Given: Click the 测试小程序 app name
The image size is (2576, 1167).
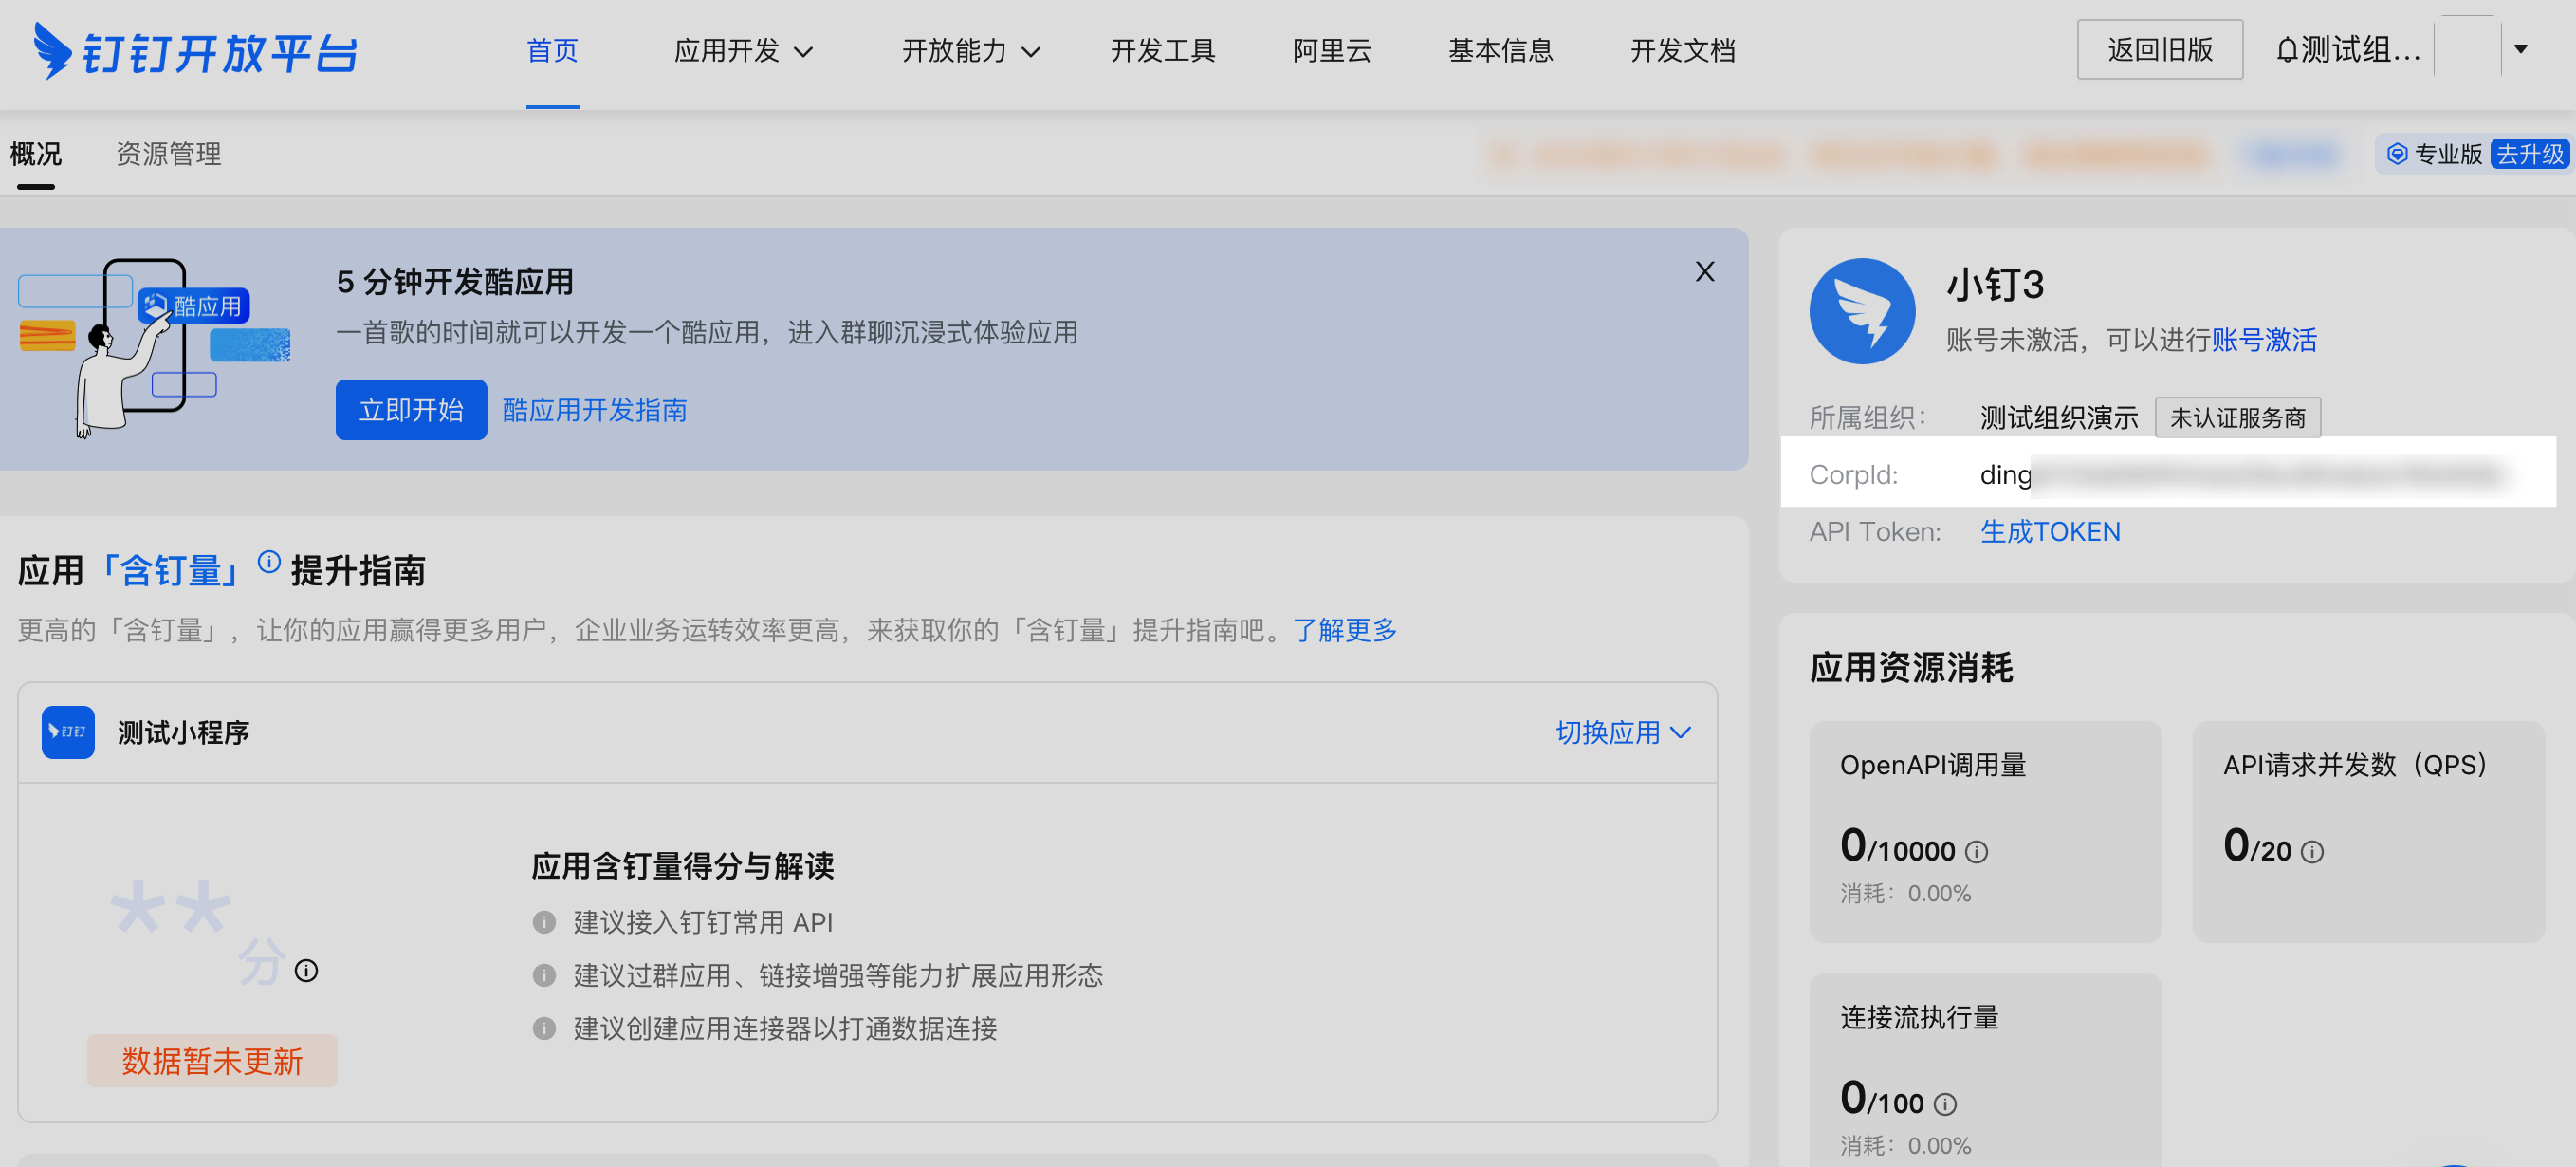Looking at the screenshot, I should (184, 733).
